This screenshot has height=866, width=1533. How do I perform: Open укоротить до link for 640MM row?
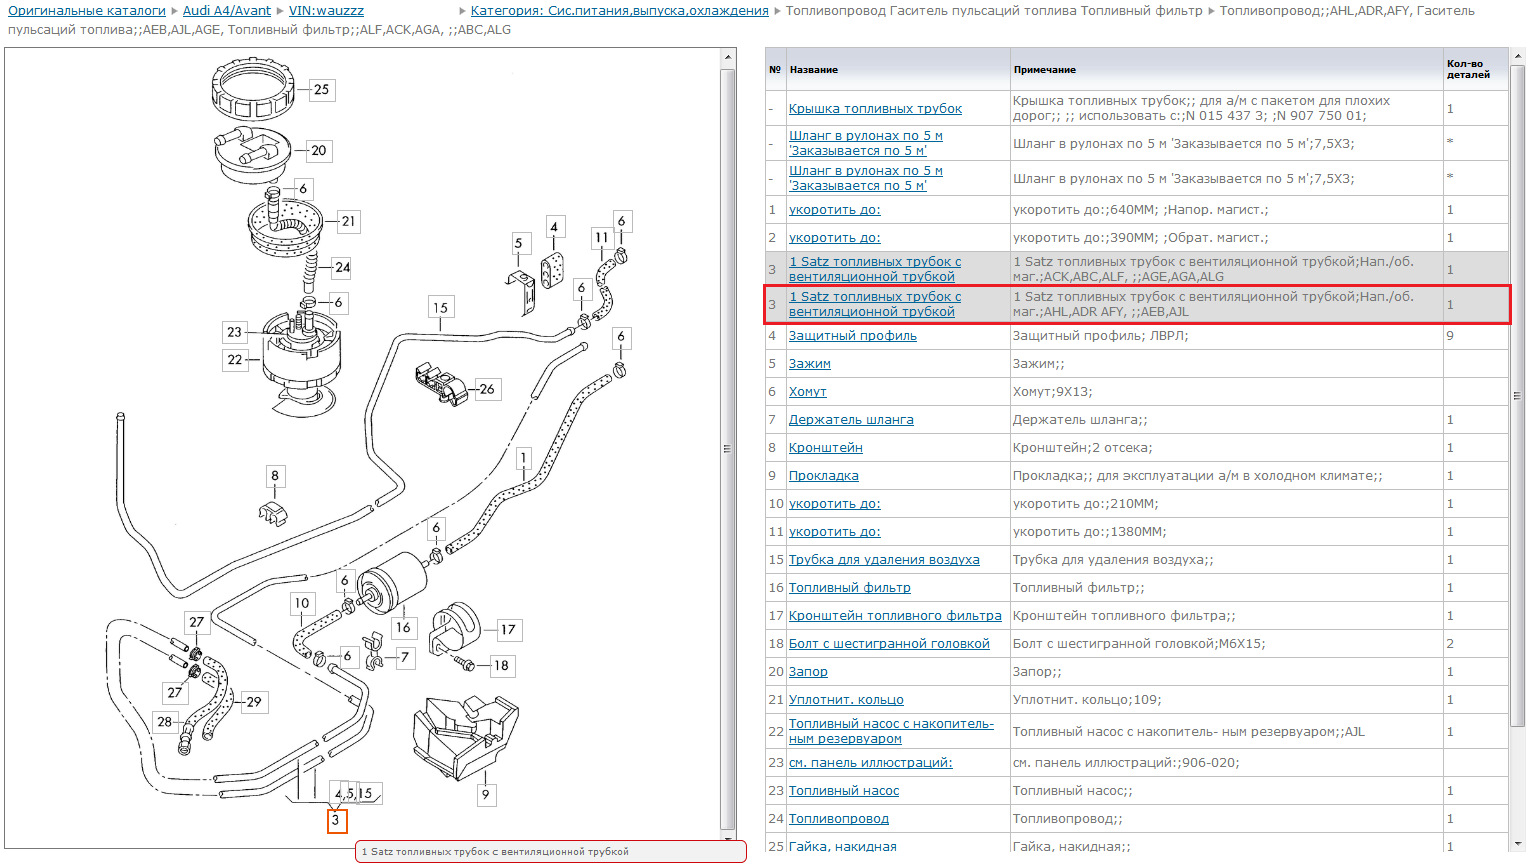tap(834, 210)
